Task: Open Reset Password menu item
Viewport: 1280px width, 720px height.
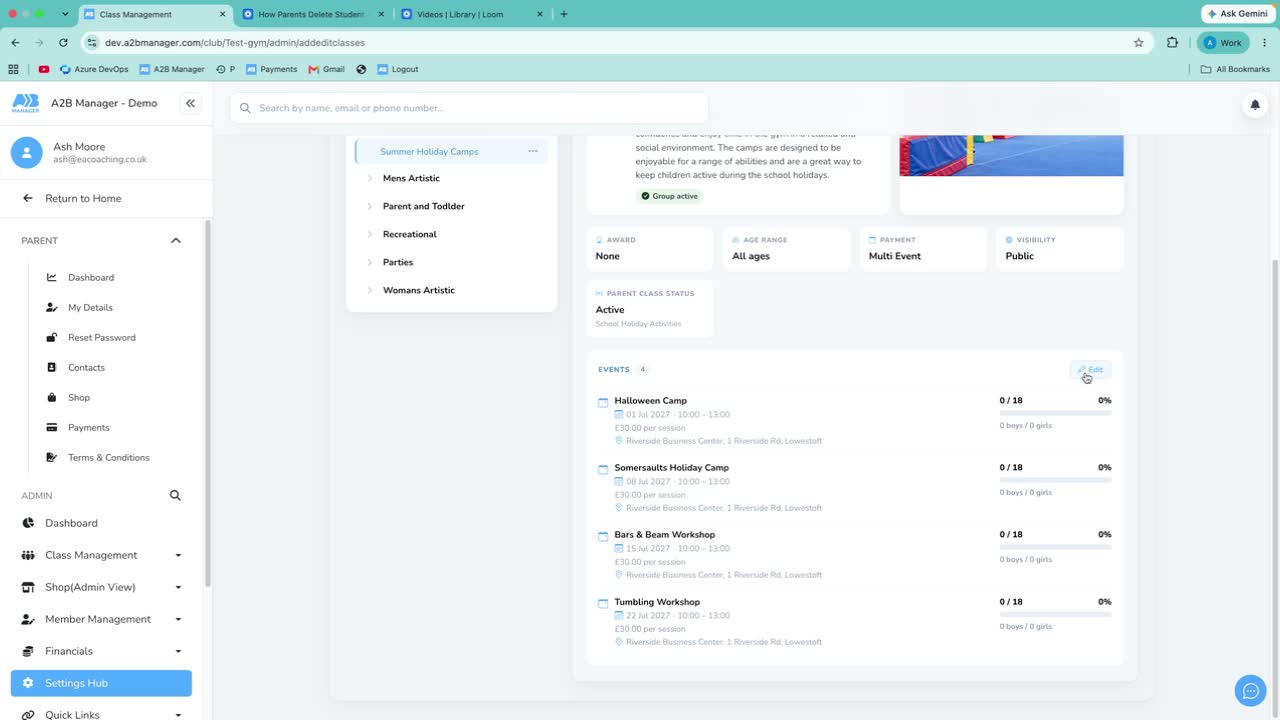Action: (x=101, y=337)
